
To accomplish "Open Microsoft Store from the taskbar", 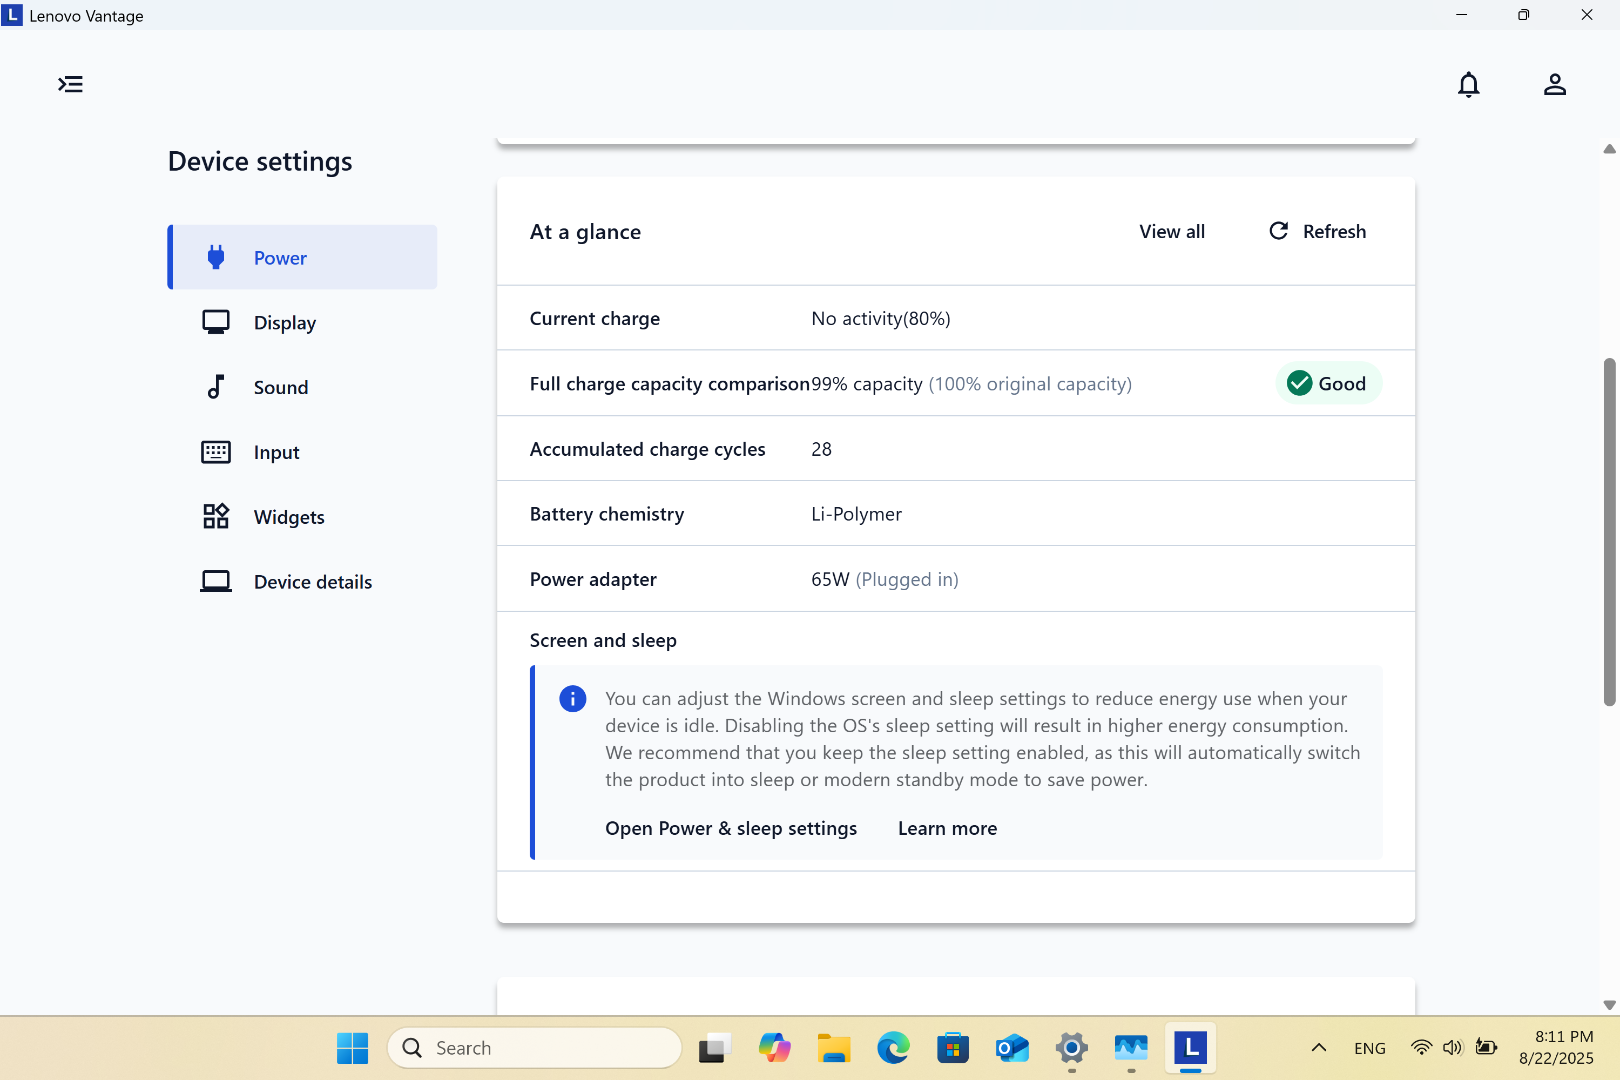I will (x=953, y=1048).
